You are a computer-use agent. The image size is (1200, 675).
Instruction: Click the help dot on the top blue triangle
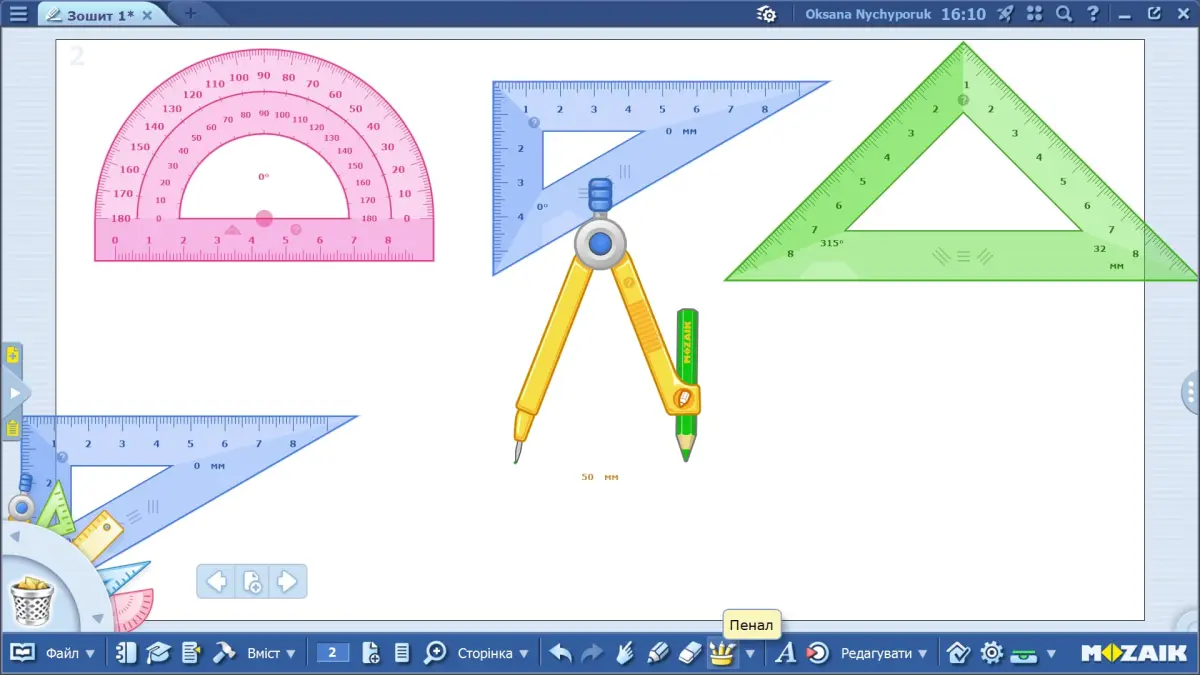pyautogui.click(x=534, y=123)
